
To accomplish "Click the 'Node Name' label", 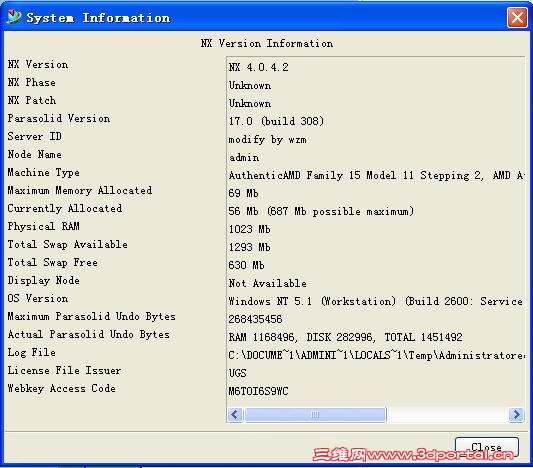I will pos(35,154).
